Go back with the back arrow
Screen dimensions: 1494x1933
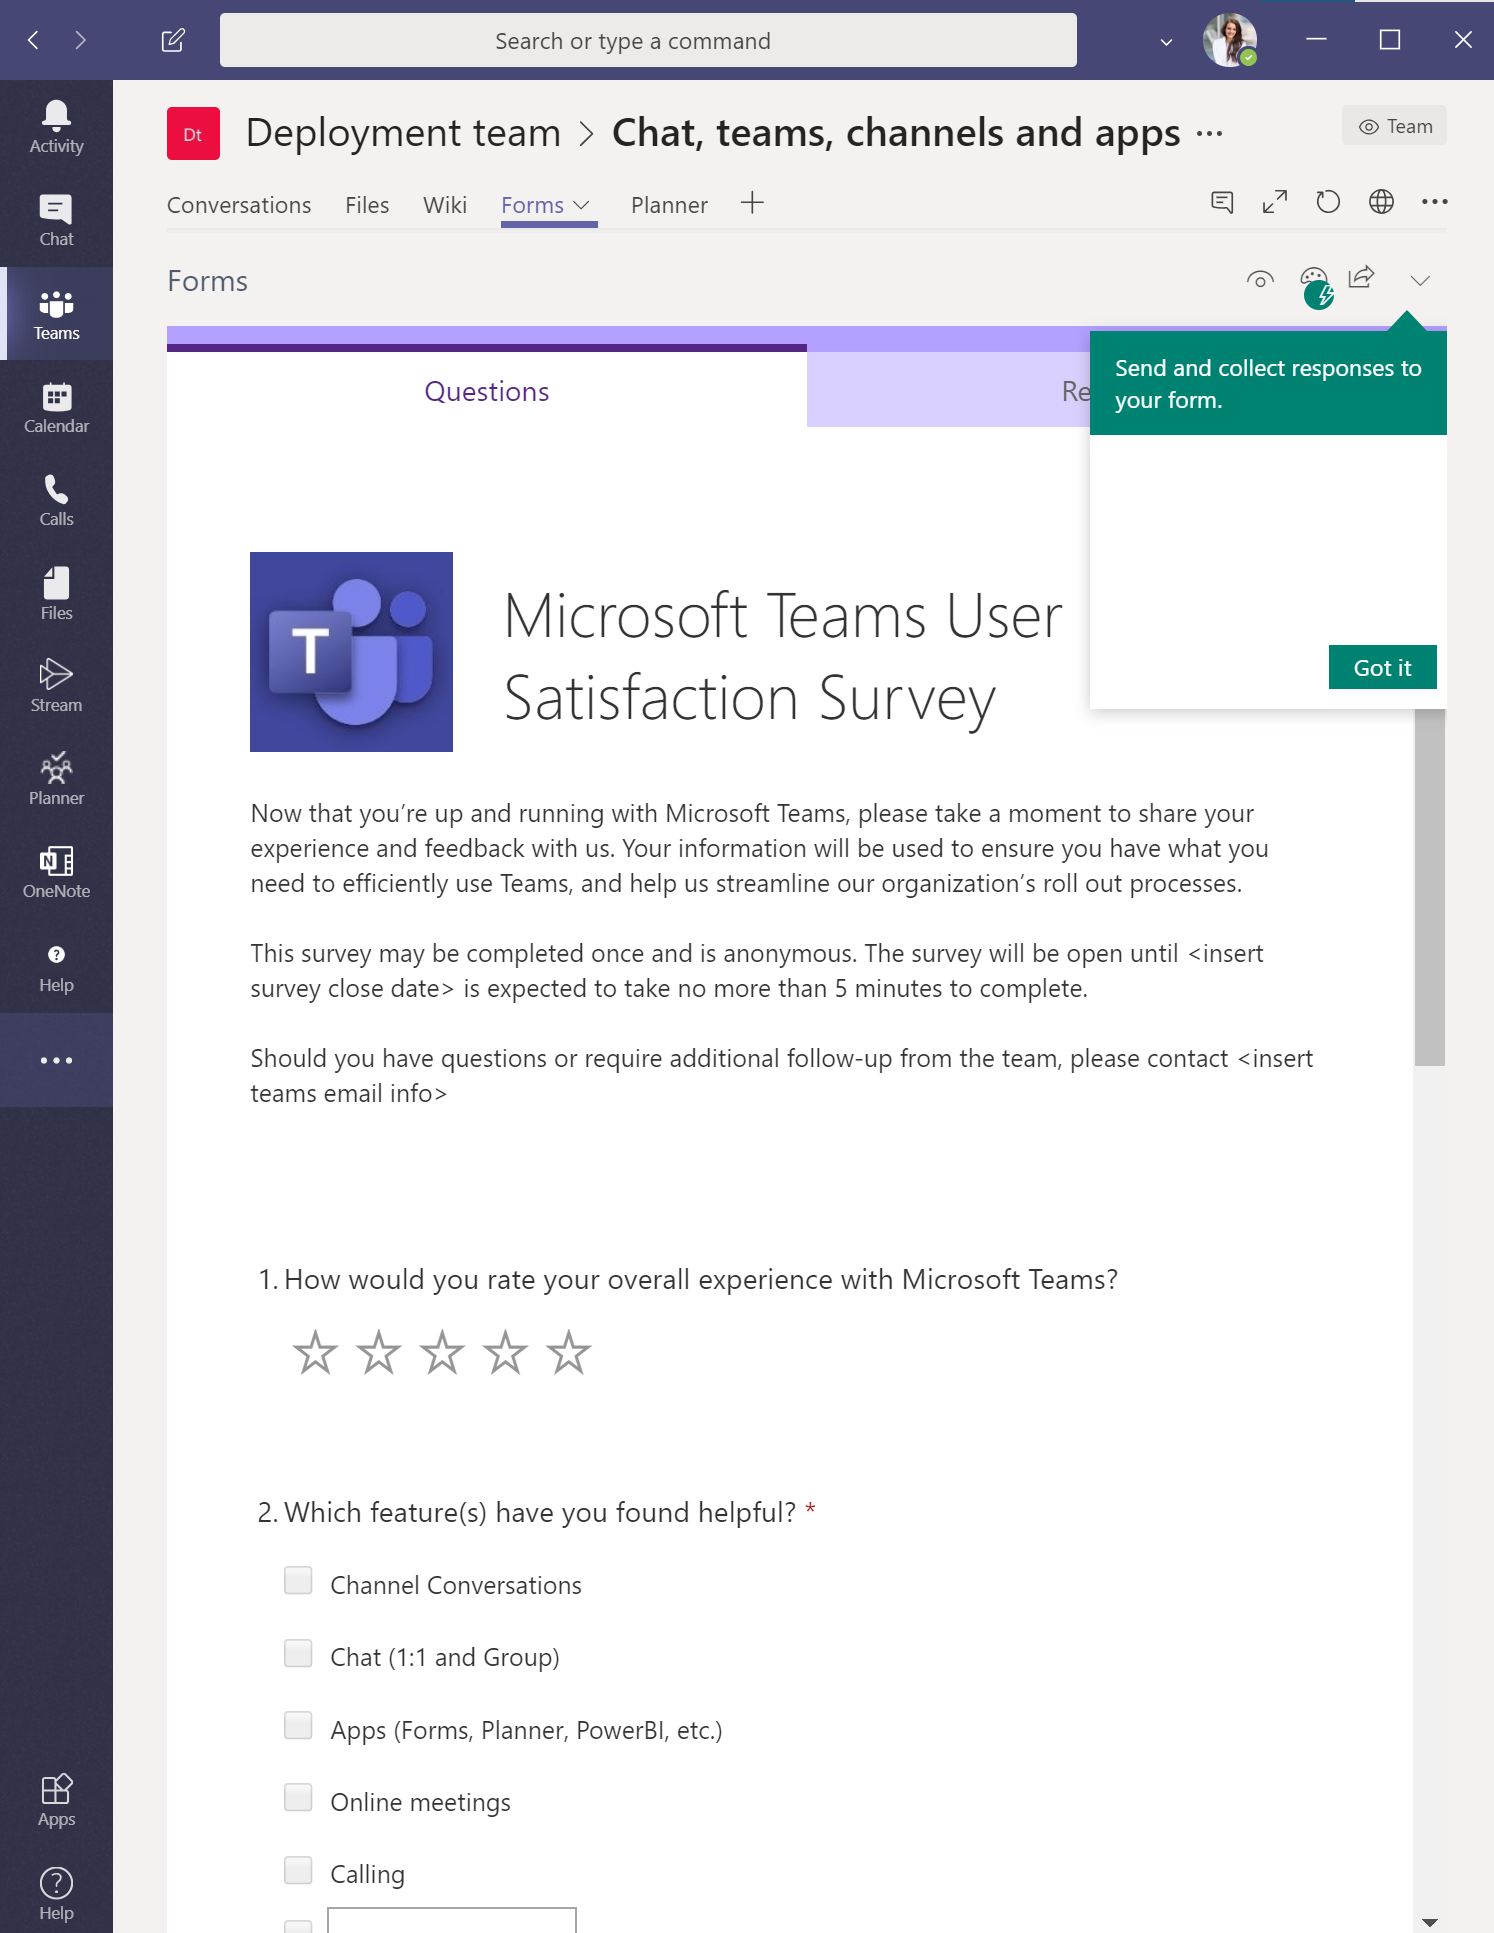(33, 40)
